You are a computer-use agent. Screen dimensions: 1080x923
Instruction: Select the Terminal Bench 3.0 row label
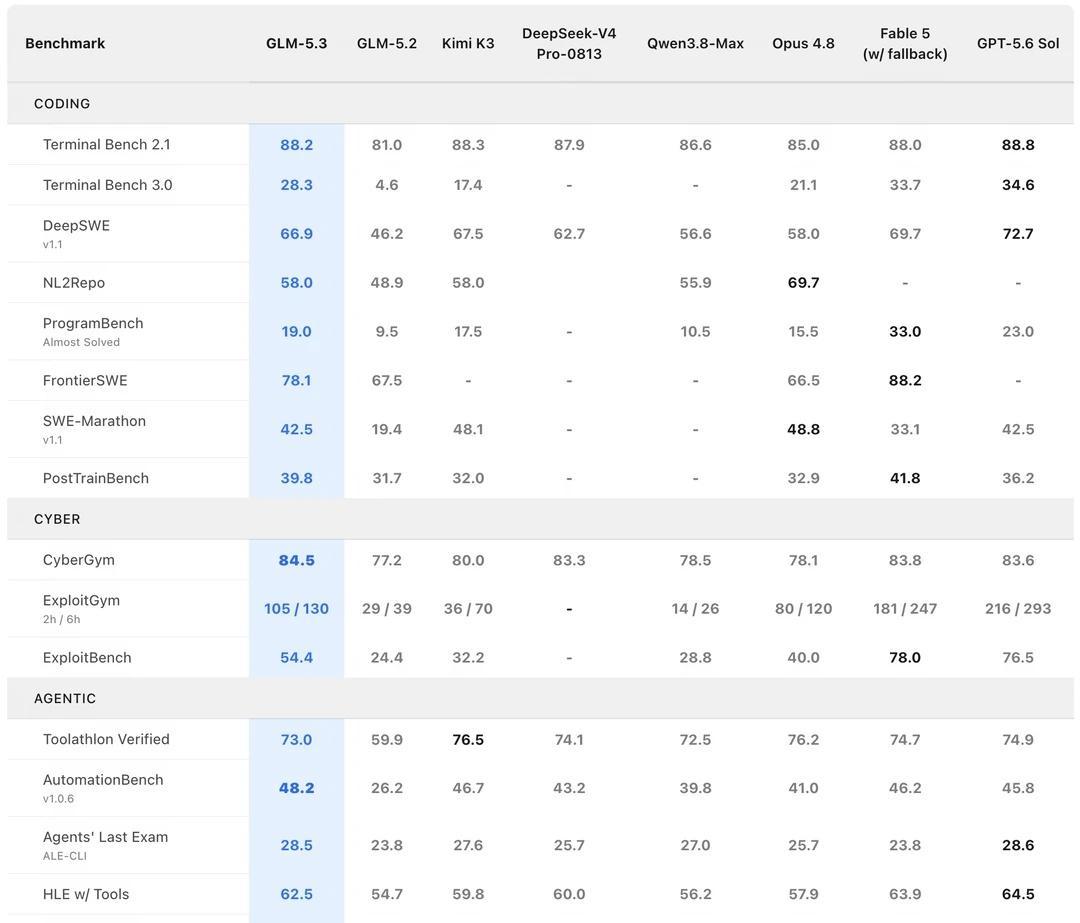pyautogui.click(x=107, y=185)
